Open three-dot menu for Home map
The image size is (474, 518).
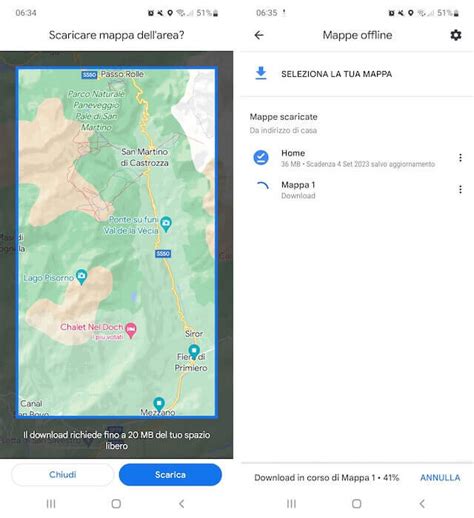pos(460,158)
